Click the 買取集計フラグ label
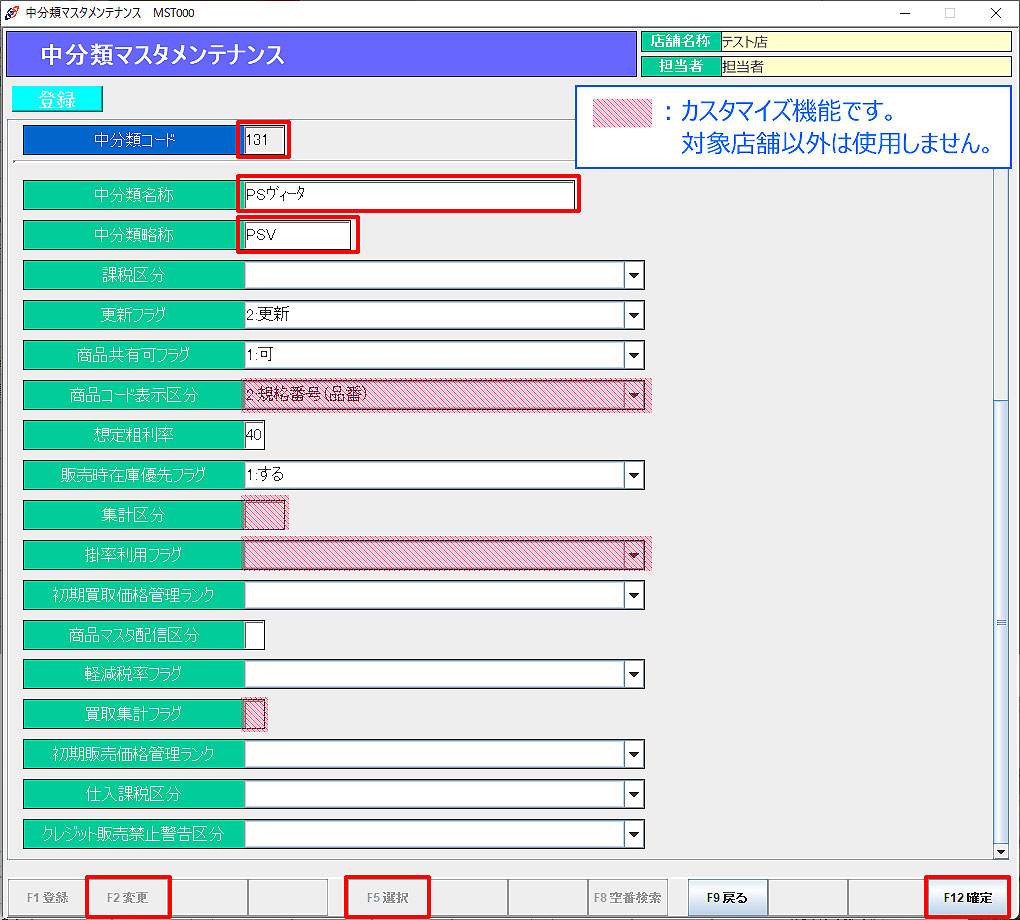The image size is (1020, 920). (x=134, y=714)
